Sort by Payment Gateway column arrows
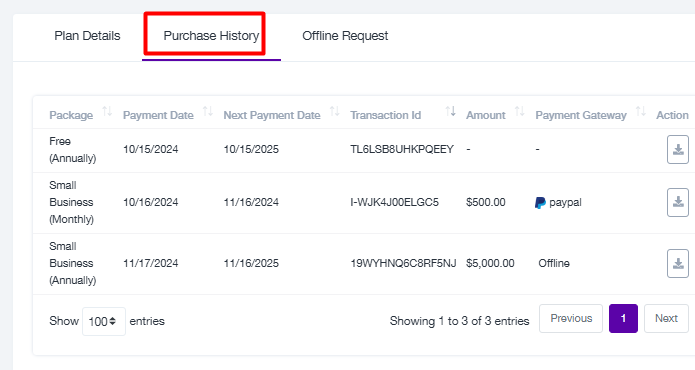The image size is (695, 370). pos(640,111)
